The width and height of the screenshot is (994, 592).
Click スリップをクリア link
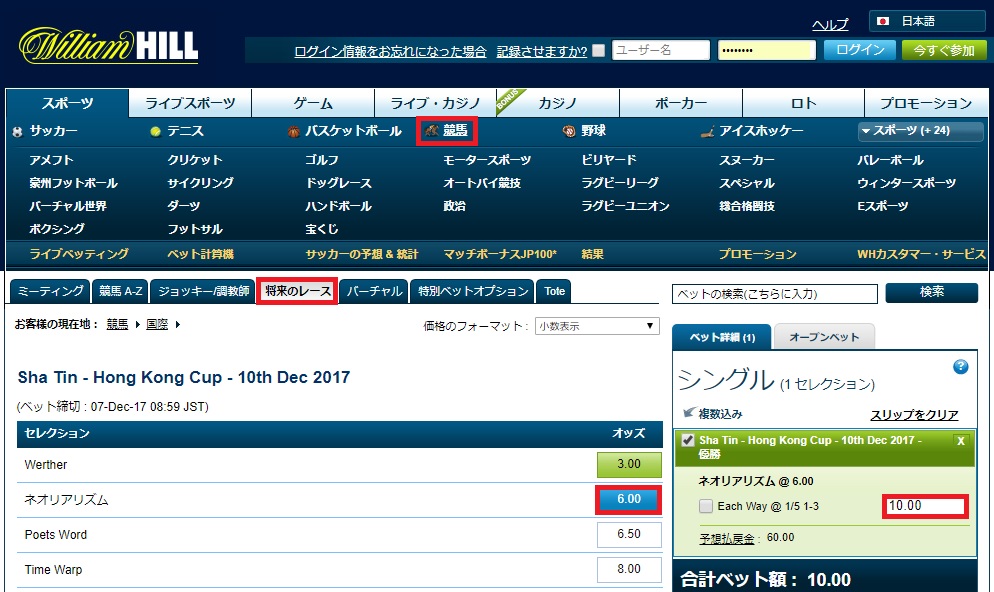914,415
